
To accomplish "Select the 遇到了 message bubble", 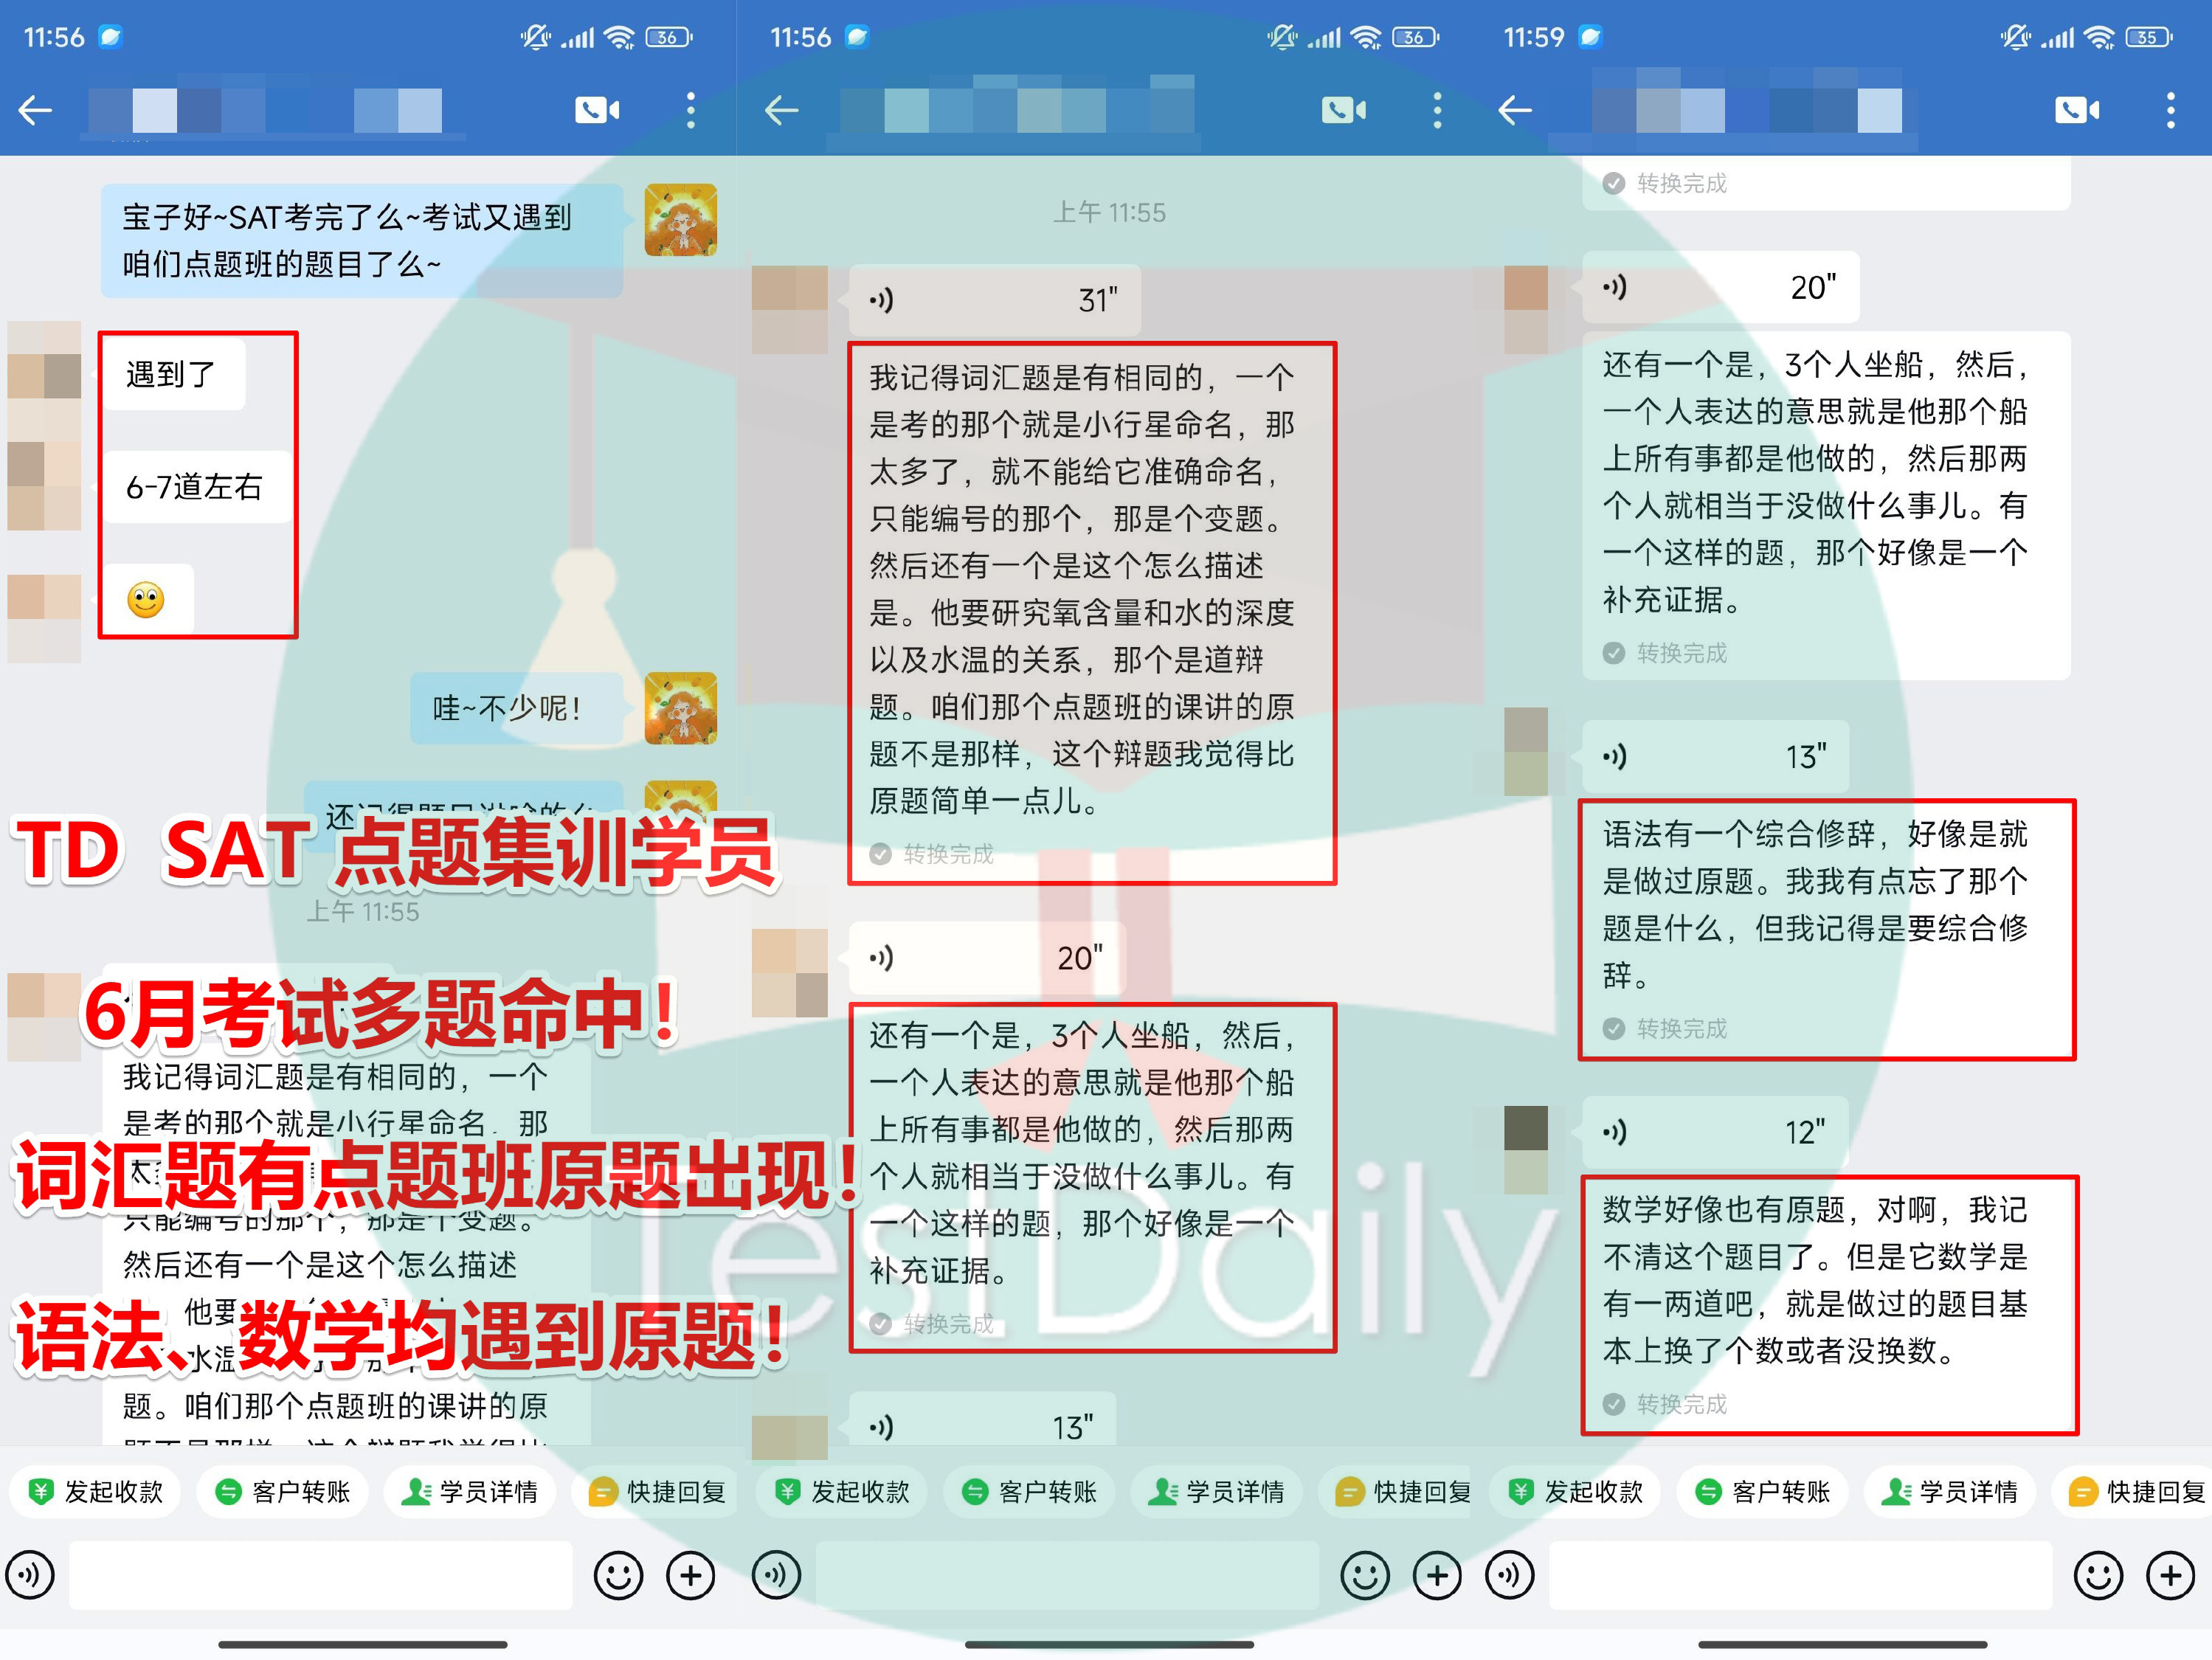I will (x=172, y=374).
